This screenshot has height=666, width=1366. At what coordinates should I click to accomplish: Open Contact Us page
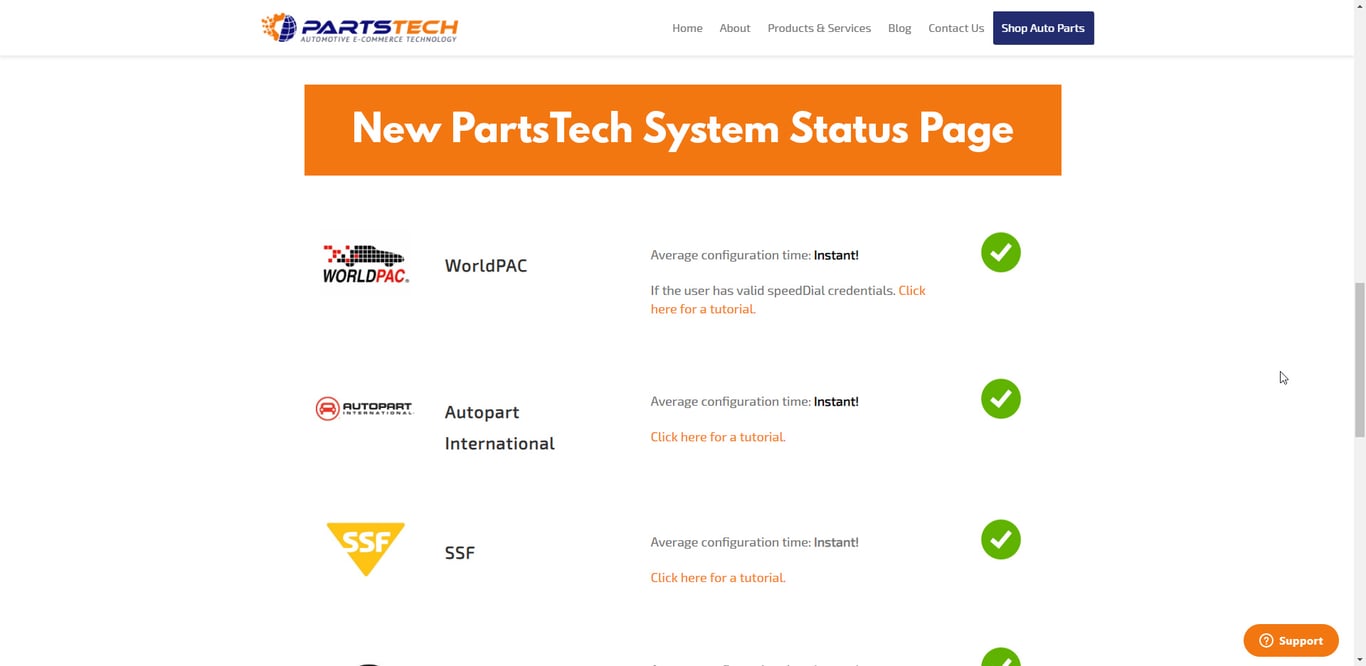coord(956,28)
